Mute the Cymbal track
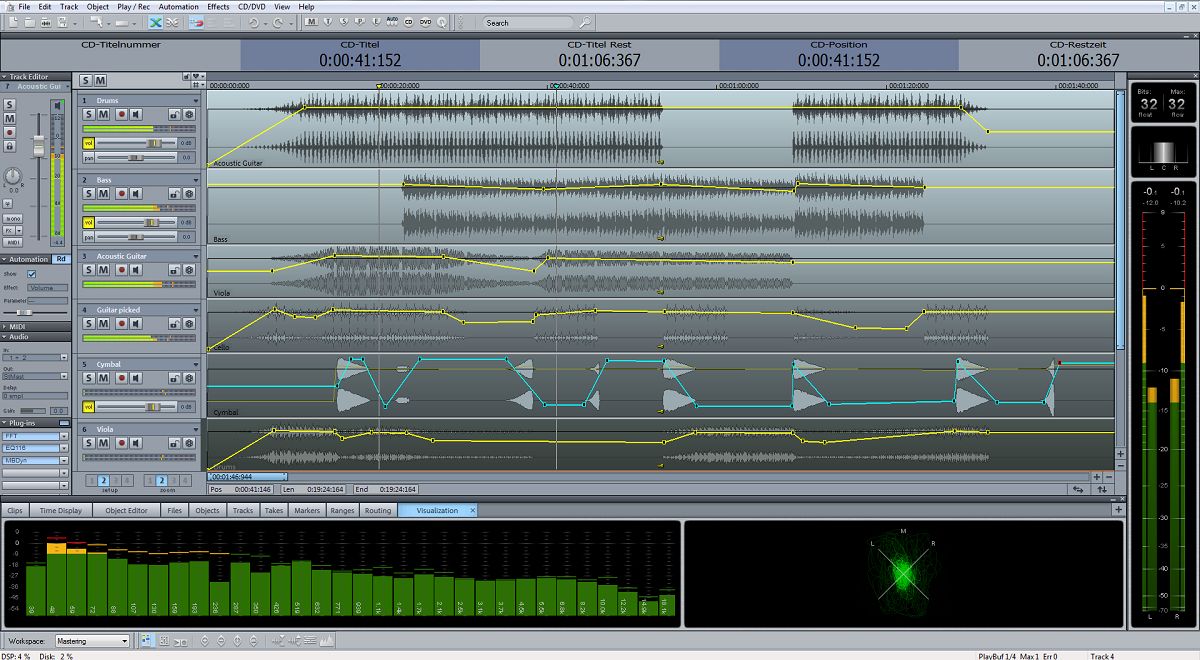1200x660 pixels. 103,378
